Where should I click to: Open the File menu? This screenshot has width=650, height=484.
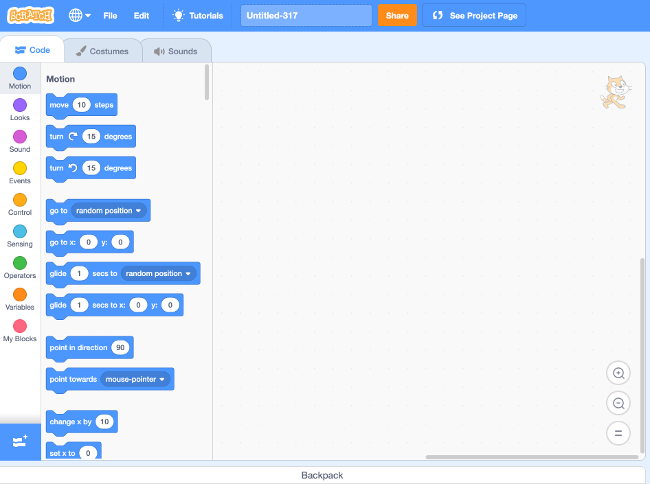pos(110,16)
